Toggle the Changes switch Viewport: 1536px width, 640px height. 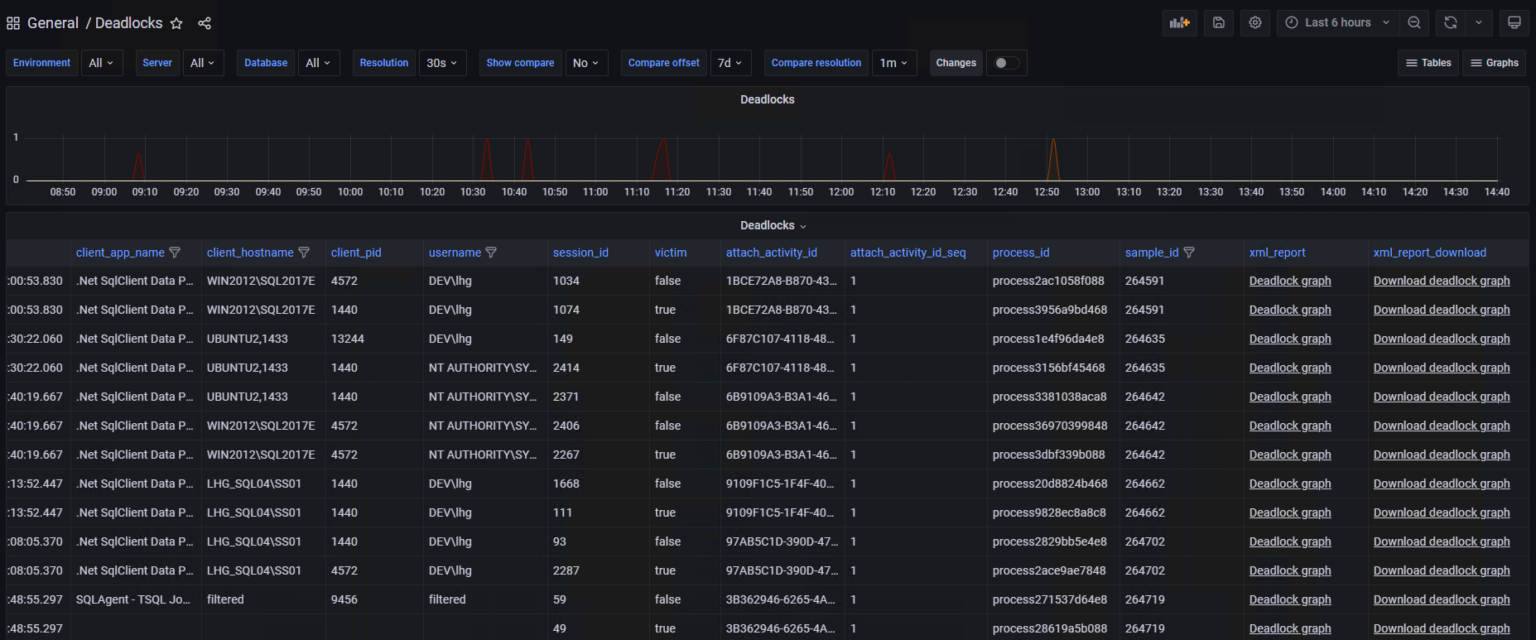[1006, 63]
